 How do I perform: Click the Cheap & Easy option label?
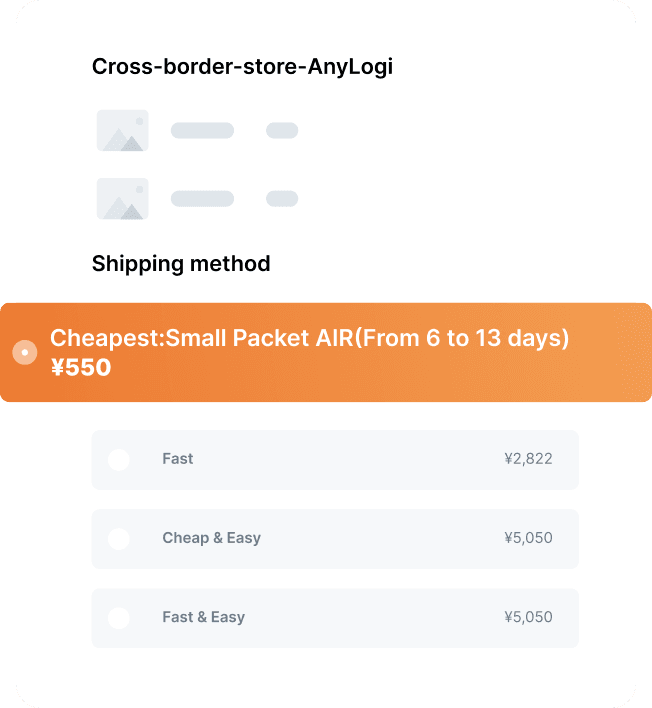pos(212,538)
